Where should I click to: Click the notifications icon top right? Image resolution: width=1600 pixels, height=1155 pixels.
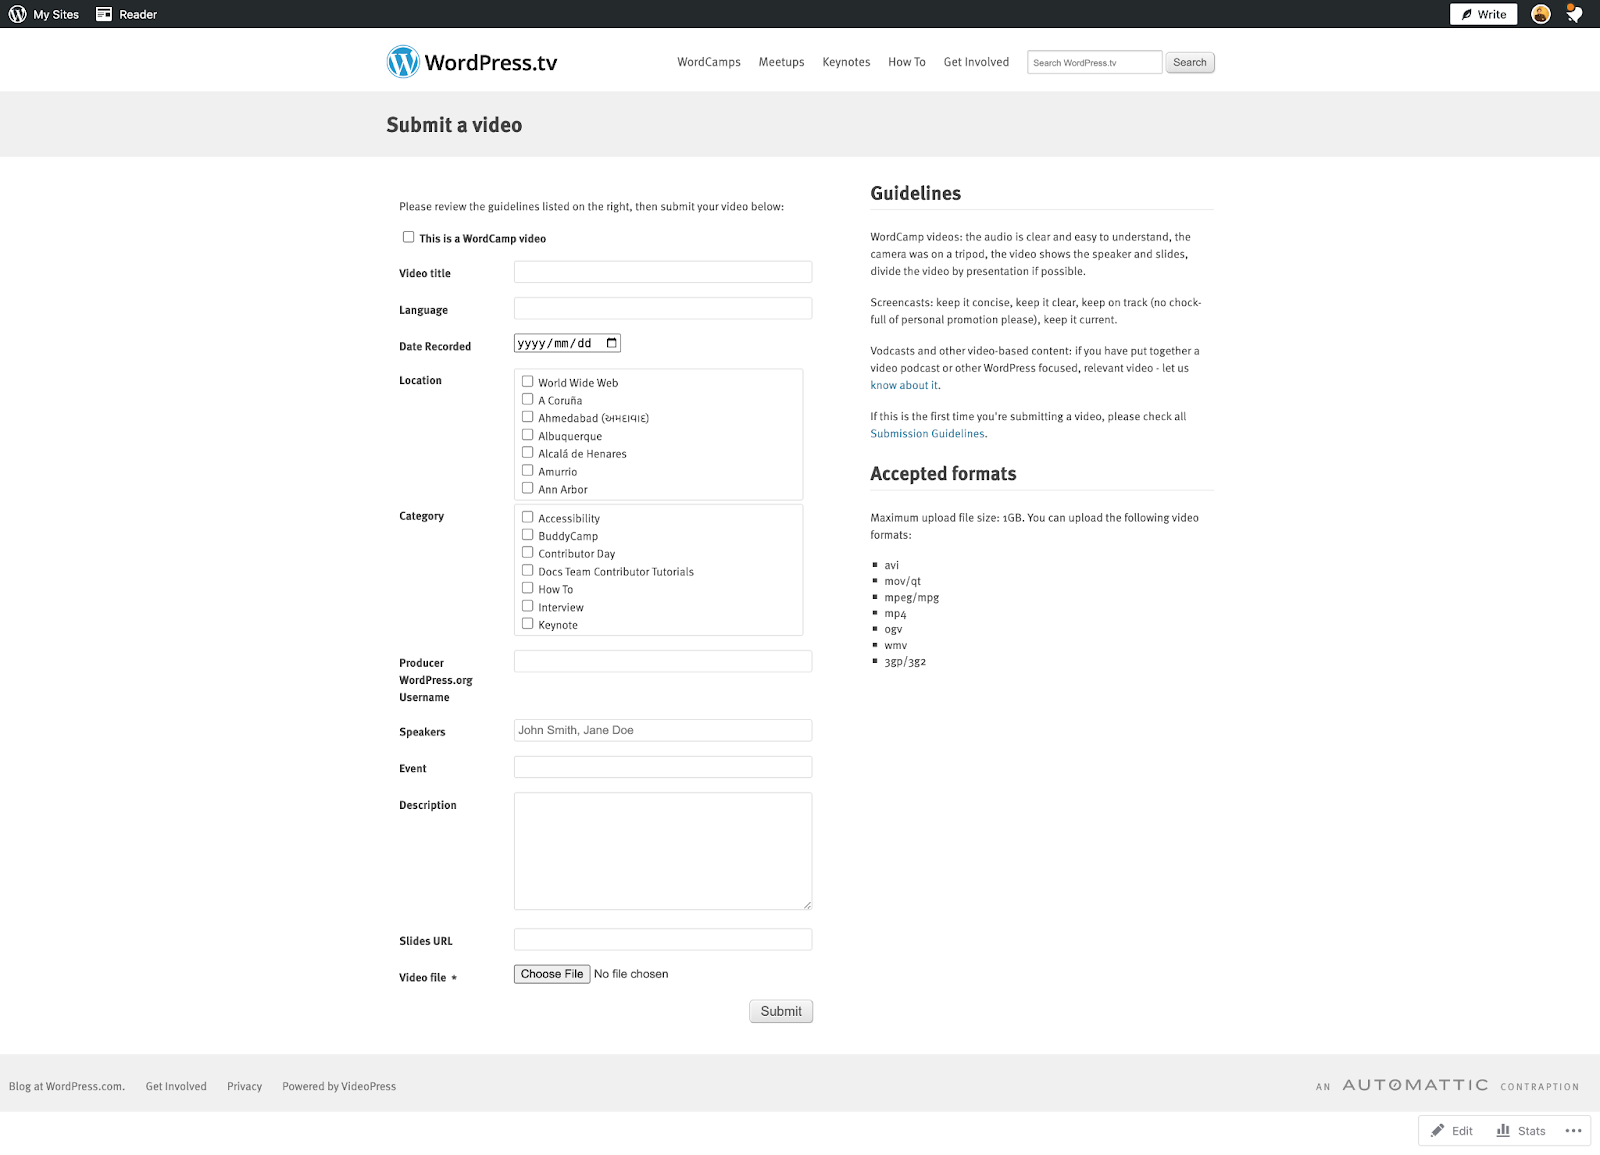tap(1573, 14)
